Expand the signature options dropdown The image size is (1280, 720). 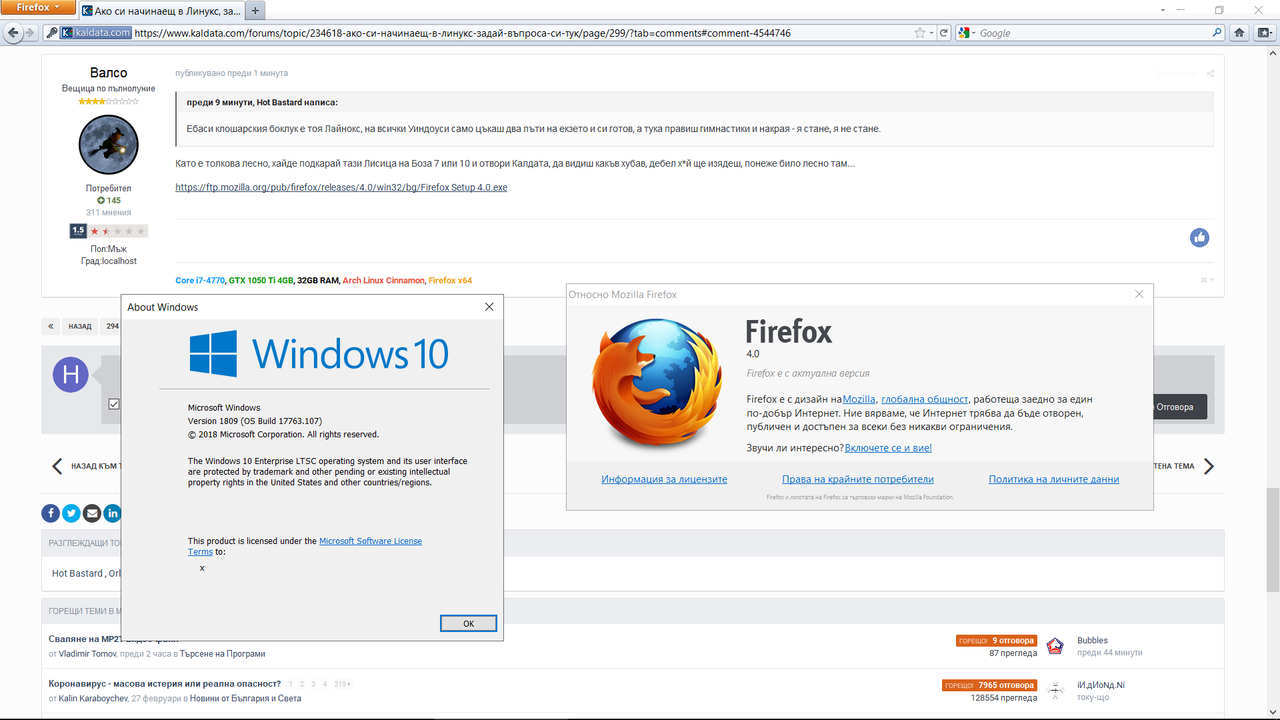(1207, 280)
